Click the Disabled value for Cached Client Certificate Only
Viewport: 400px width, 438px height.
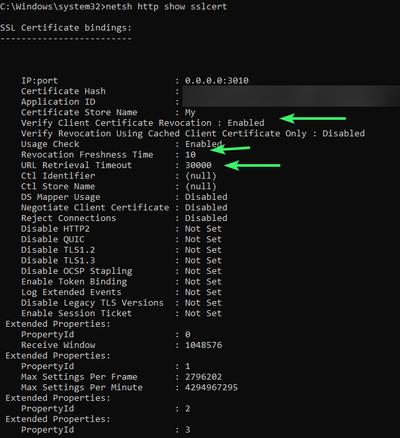click(x=343, y=133)
